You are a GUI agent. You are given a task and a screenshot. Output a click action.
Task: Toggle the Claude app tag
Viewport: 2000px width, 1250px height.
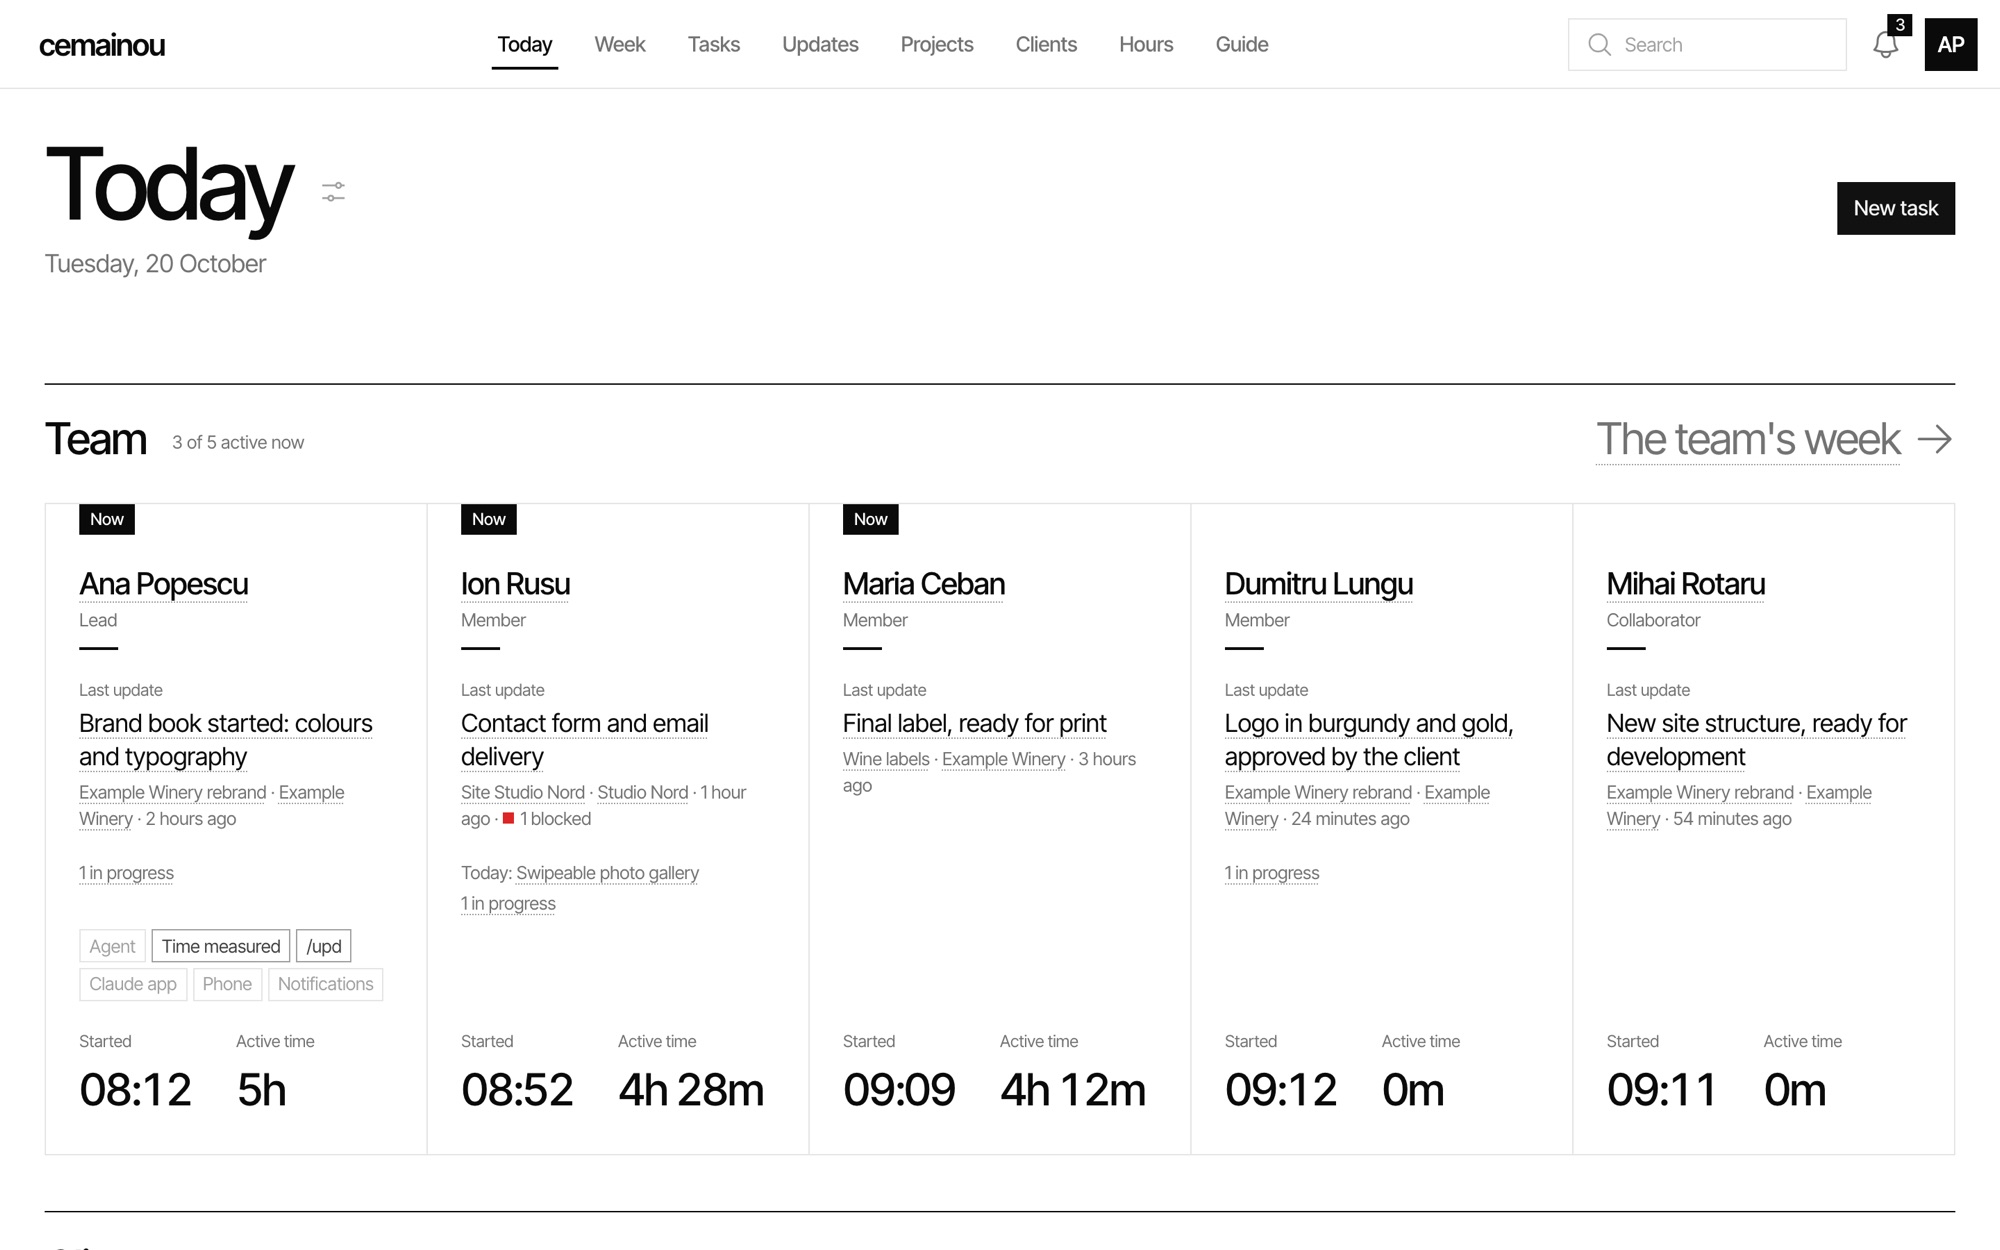133,984
